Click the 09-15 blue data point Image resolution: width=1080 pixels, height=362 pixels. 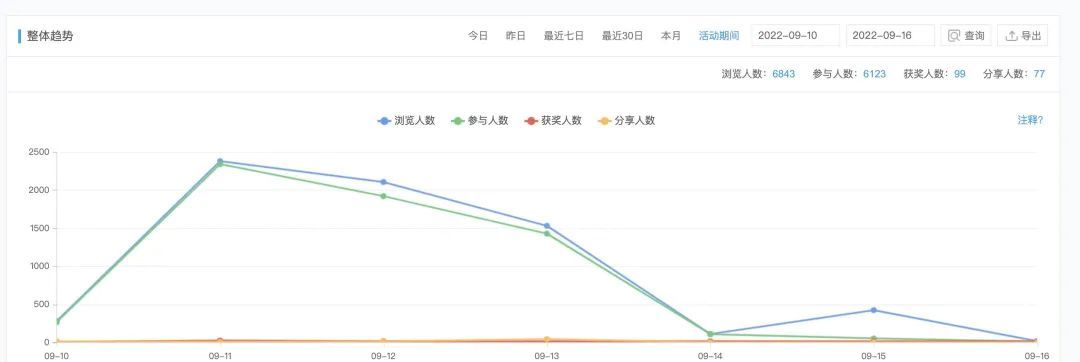[x=873, y=310]
